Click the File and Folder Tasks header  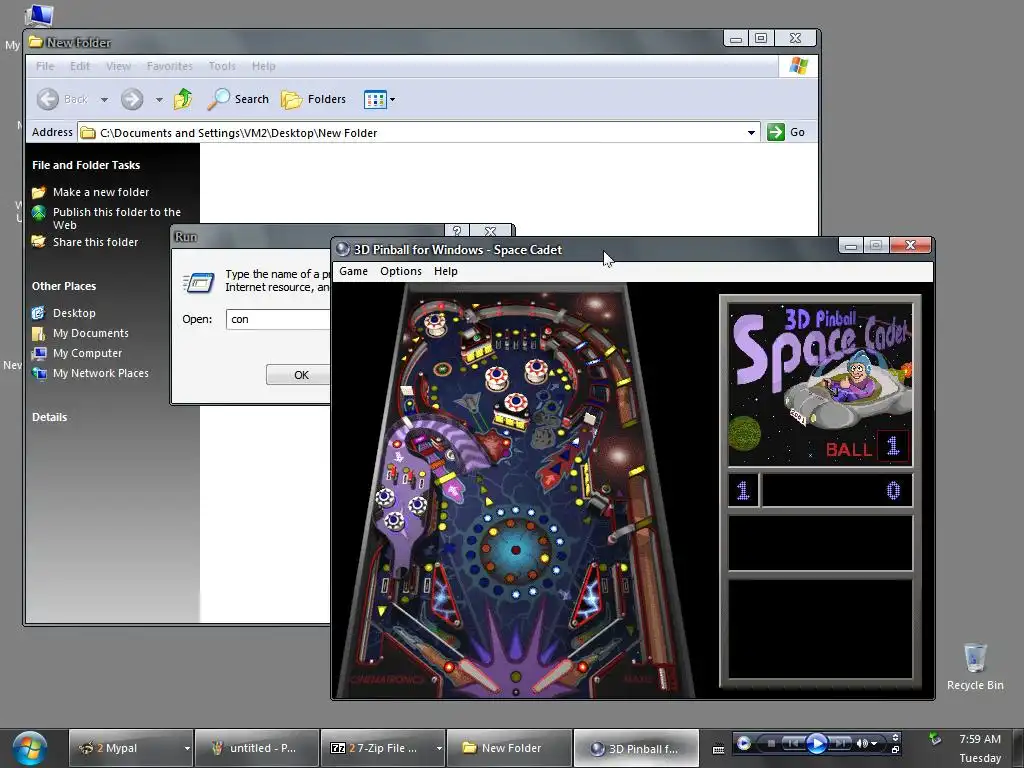pos(86,165)
